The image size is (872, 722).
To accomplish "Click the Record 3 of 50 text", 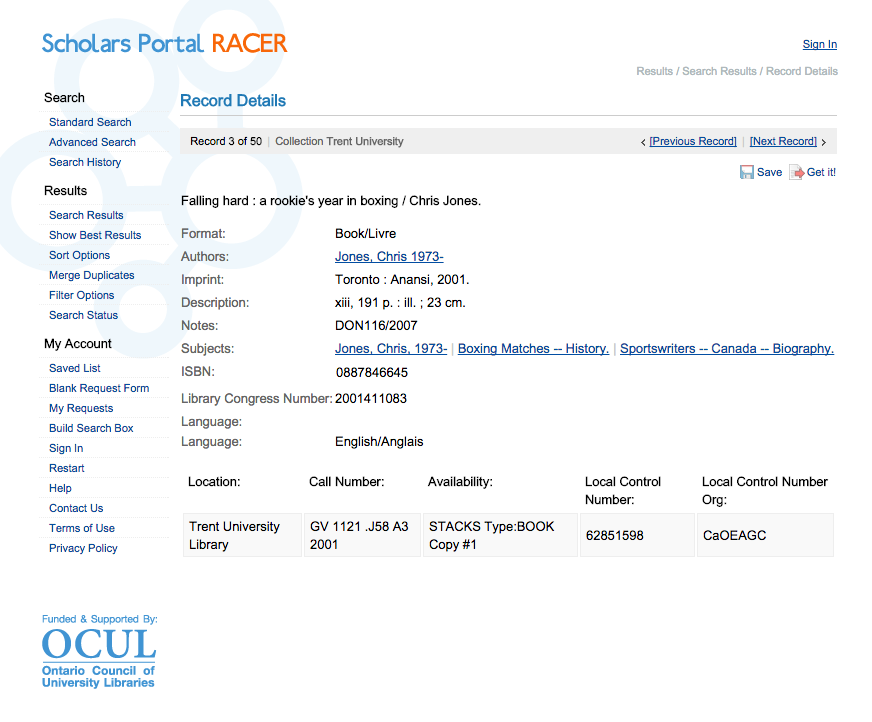I will 226,141.
